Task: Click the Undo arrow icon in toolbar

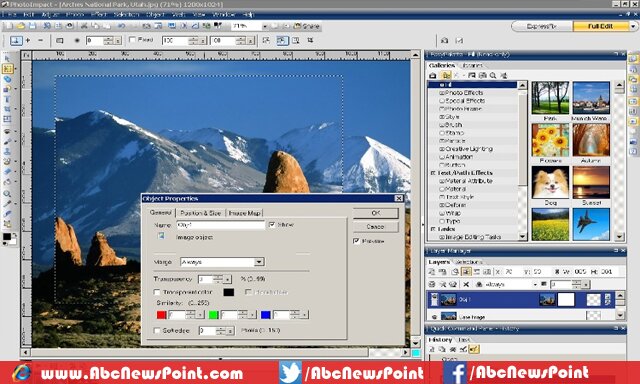Action: click(121, 26)
